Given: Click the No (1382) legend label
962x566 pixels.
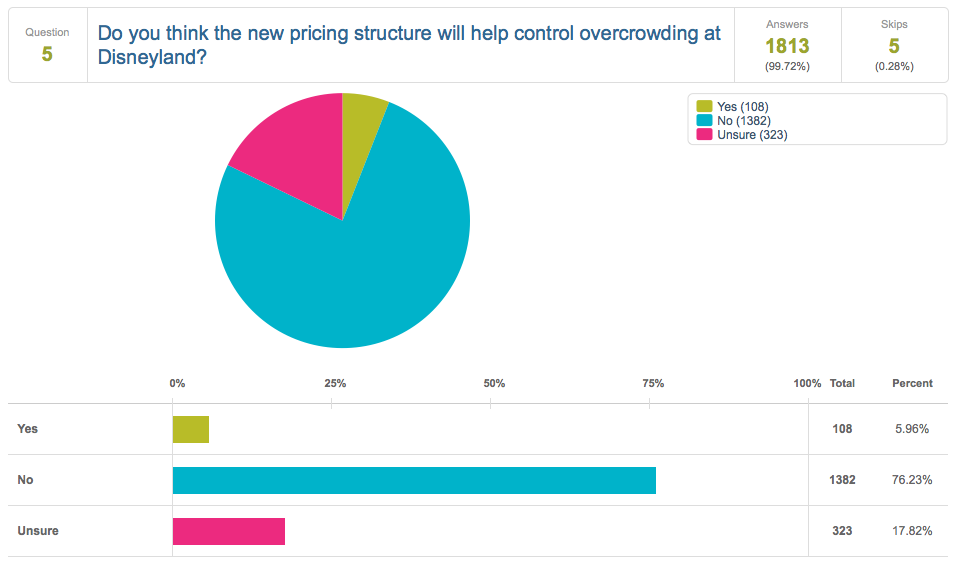Looking at the screenshot, I should tap(744, 121).
